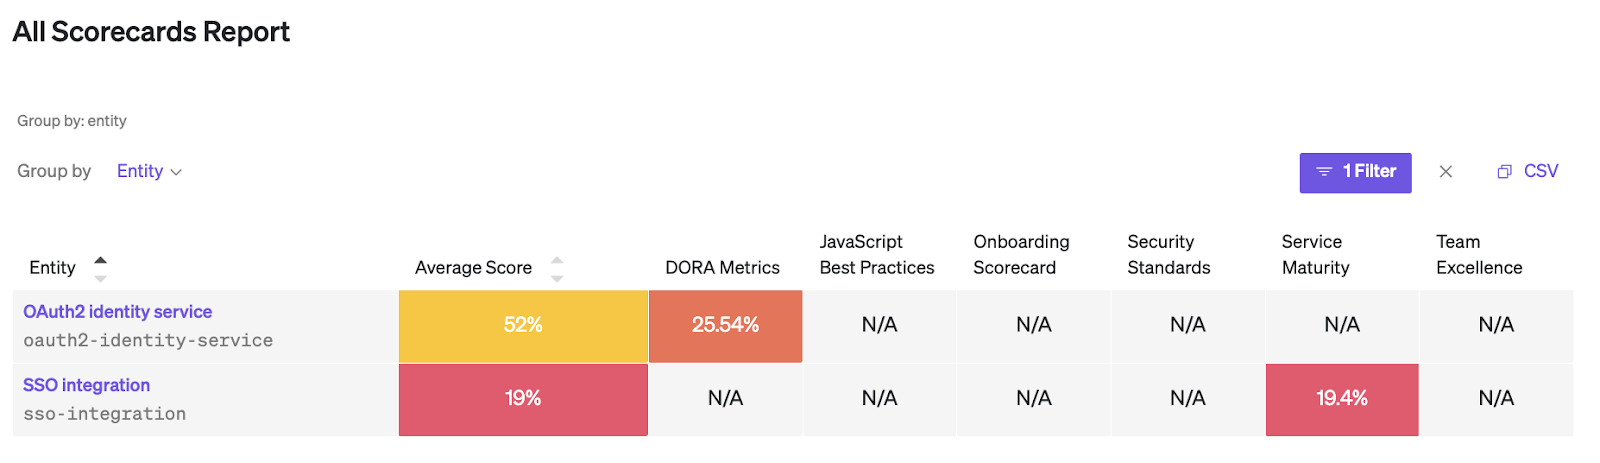Click the Service Maturity column header
Image resolution: width=1600 pixels, height=463 pixels.
click(1315, 254)
